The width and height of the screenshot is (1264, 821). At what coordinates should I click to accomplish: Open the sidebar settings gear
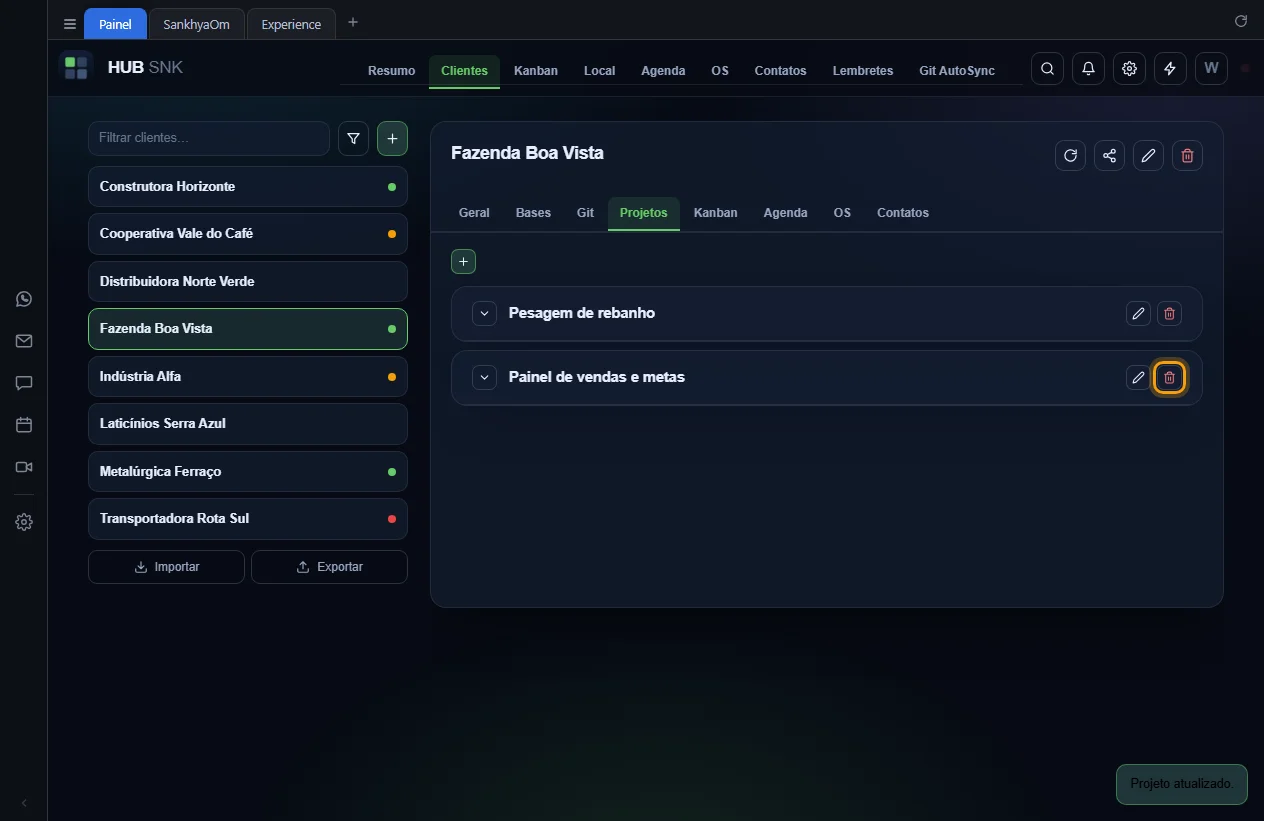click(24, 522)
